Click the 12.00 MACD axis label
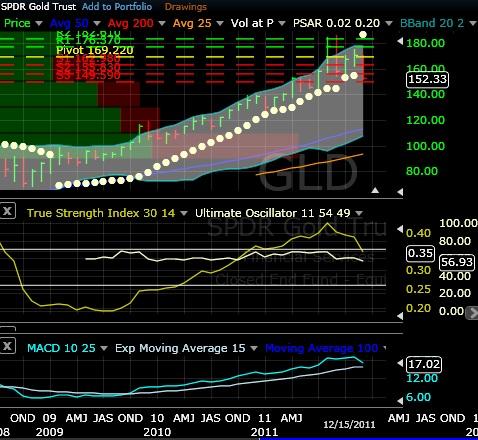The height and width of the screenshot is (440, 478). tap(422, 378)
